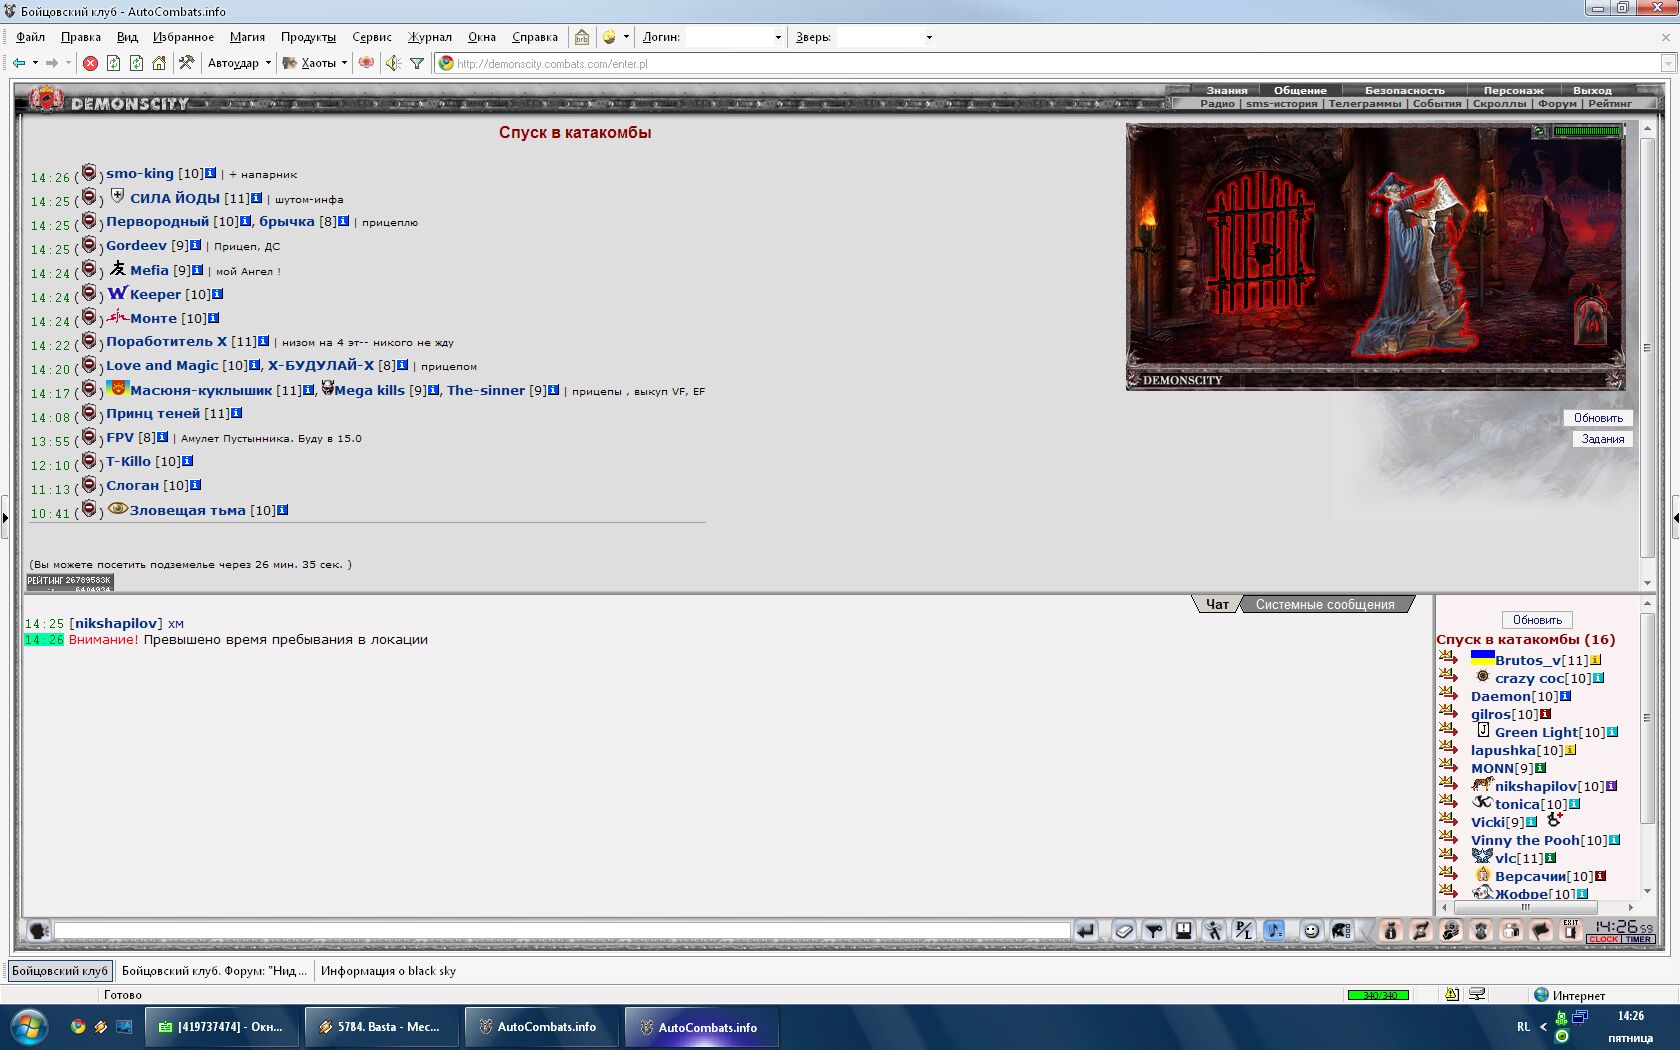The width and height of the screenshot is (1680, 1050).
Task: Open the chat filter funnel icon
Action: pos(1154,931)
